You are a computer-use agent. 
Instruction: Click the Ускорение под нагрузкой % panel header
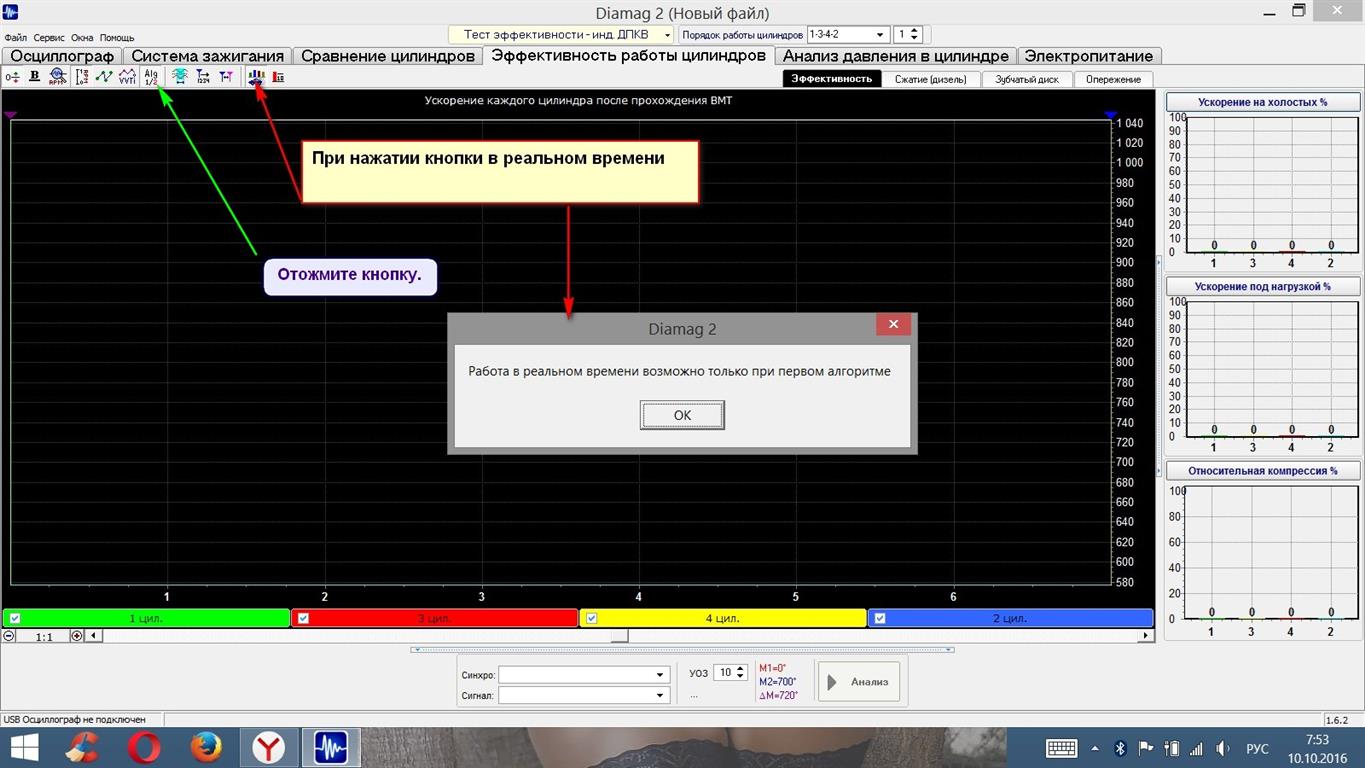pyautogui.click(x=1262, y=286)
